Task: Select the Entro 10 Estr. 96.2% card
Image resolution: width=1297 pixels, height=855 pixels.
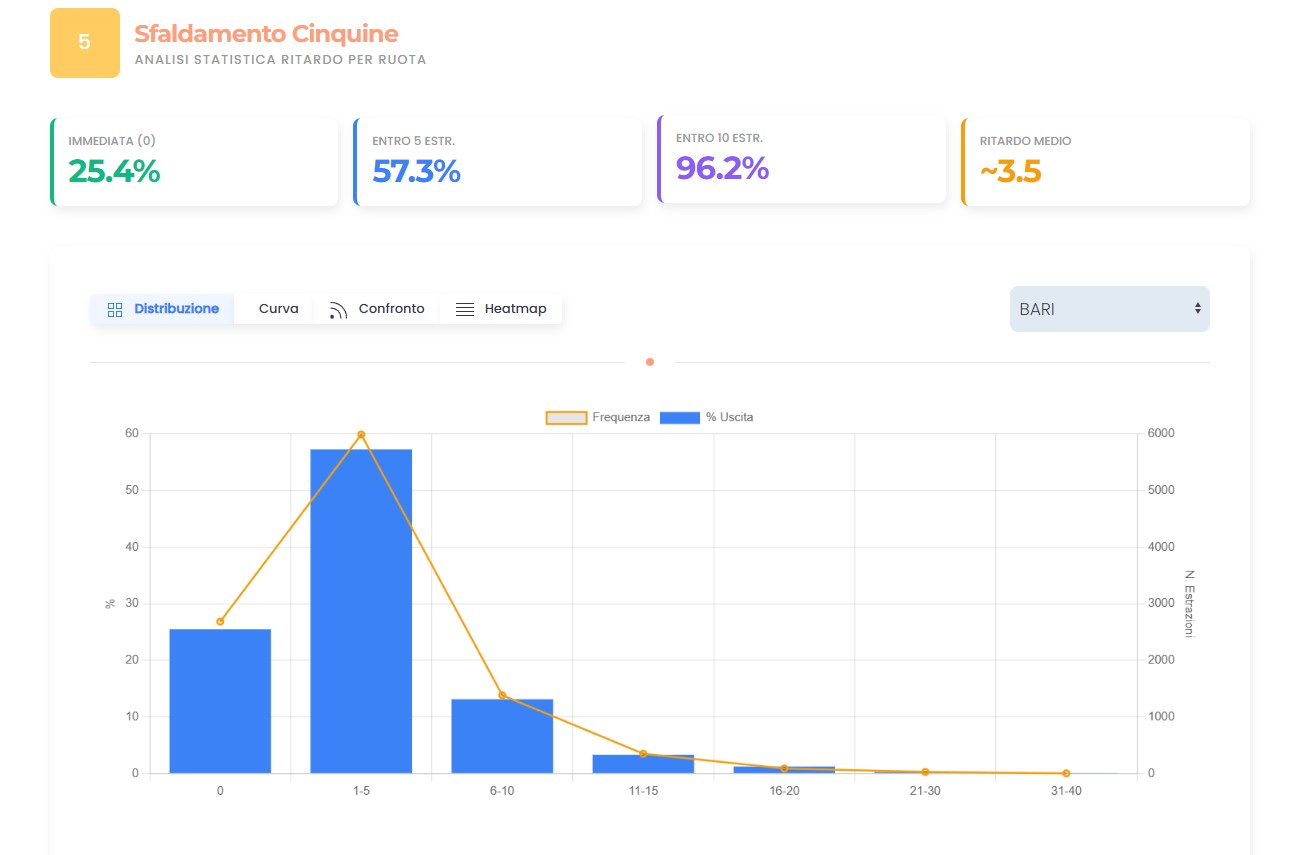Action: (802, 159)
